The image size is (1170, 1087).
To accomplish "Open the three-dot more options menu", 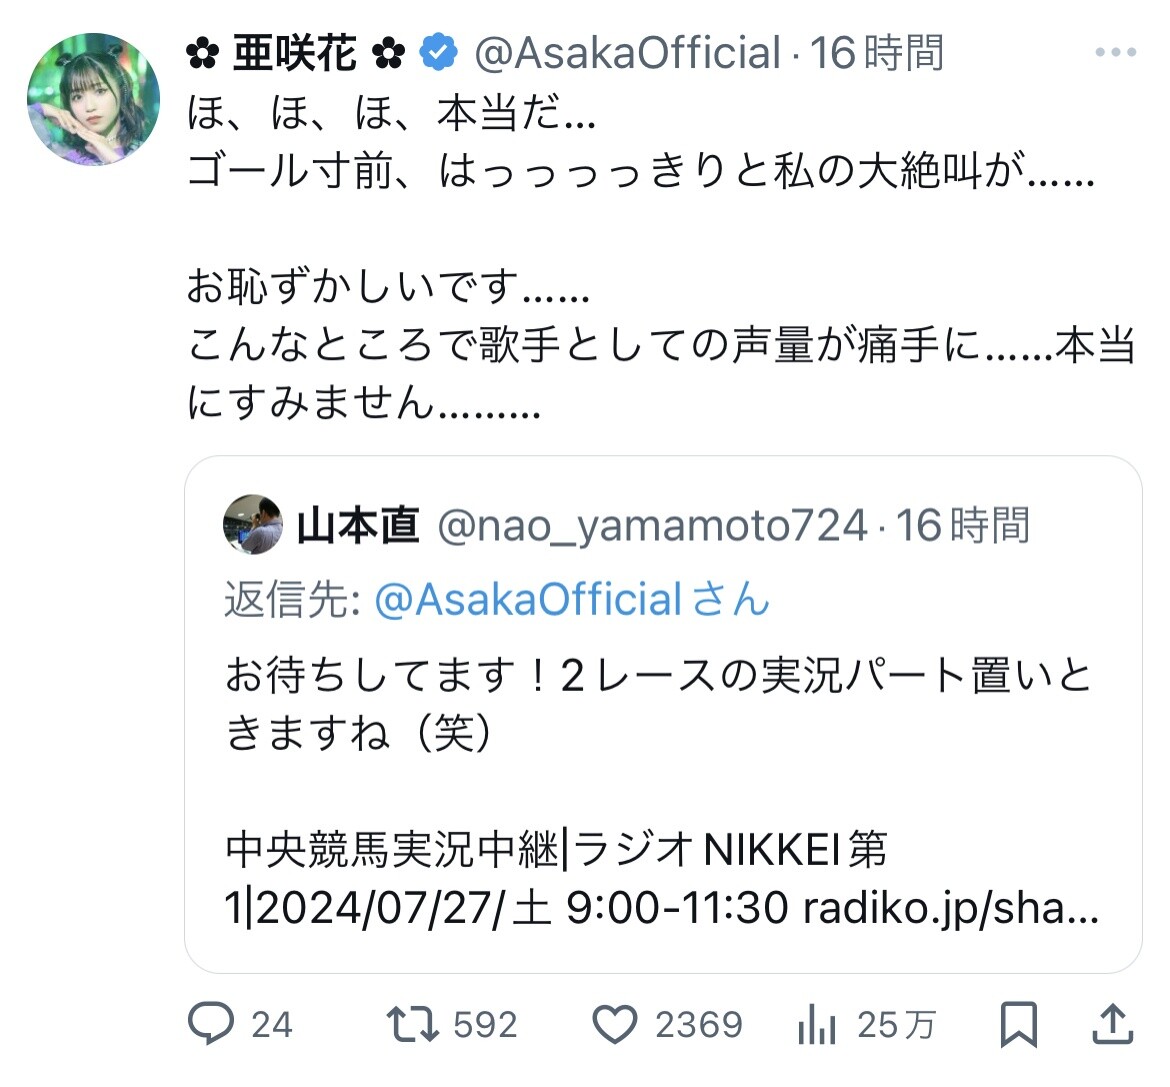I will coord(1115,53).
